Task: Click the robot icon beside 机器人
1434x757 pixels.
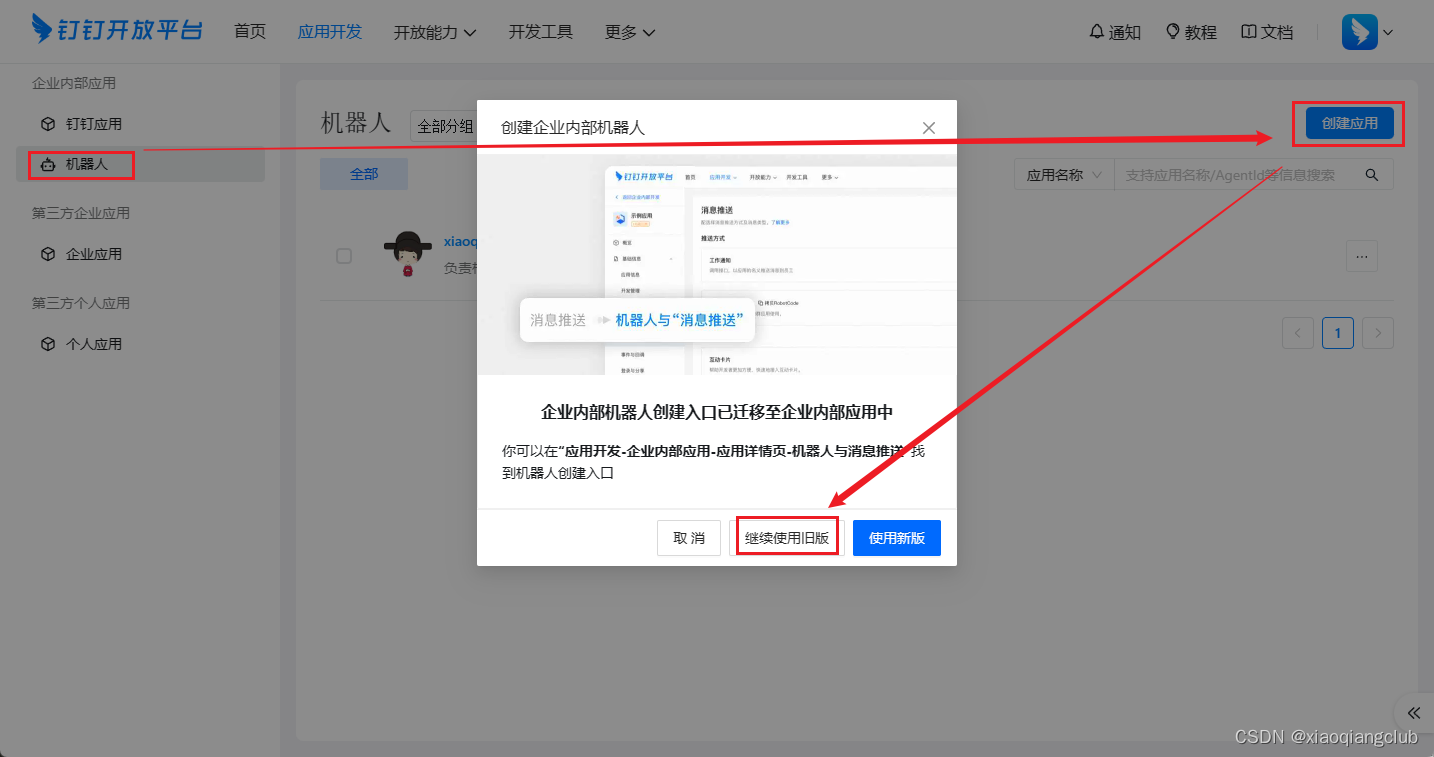Action: (x=48, y=164)
